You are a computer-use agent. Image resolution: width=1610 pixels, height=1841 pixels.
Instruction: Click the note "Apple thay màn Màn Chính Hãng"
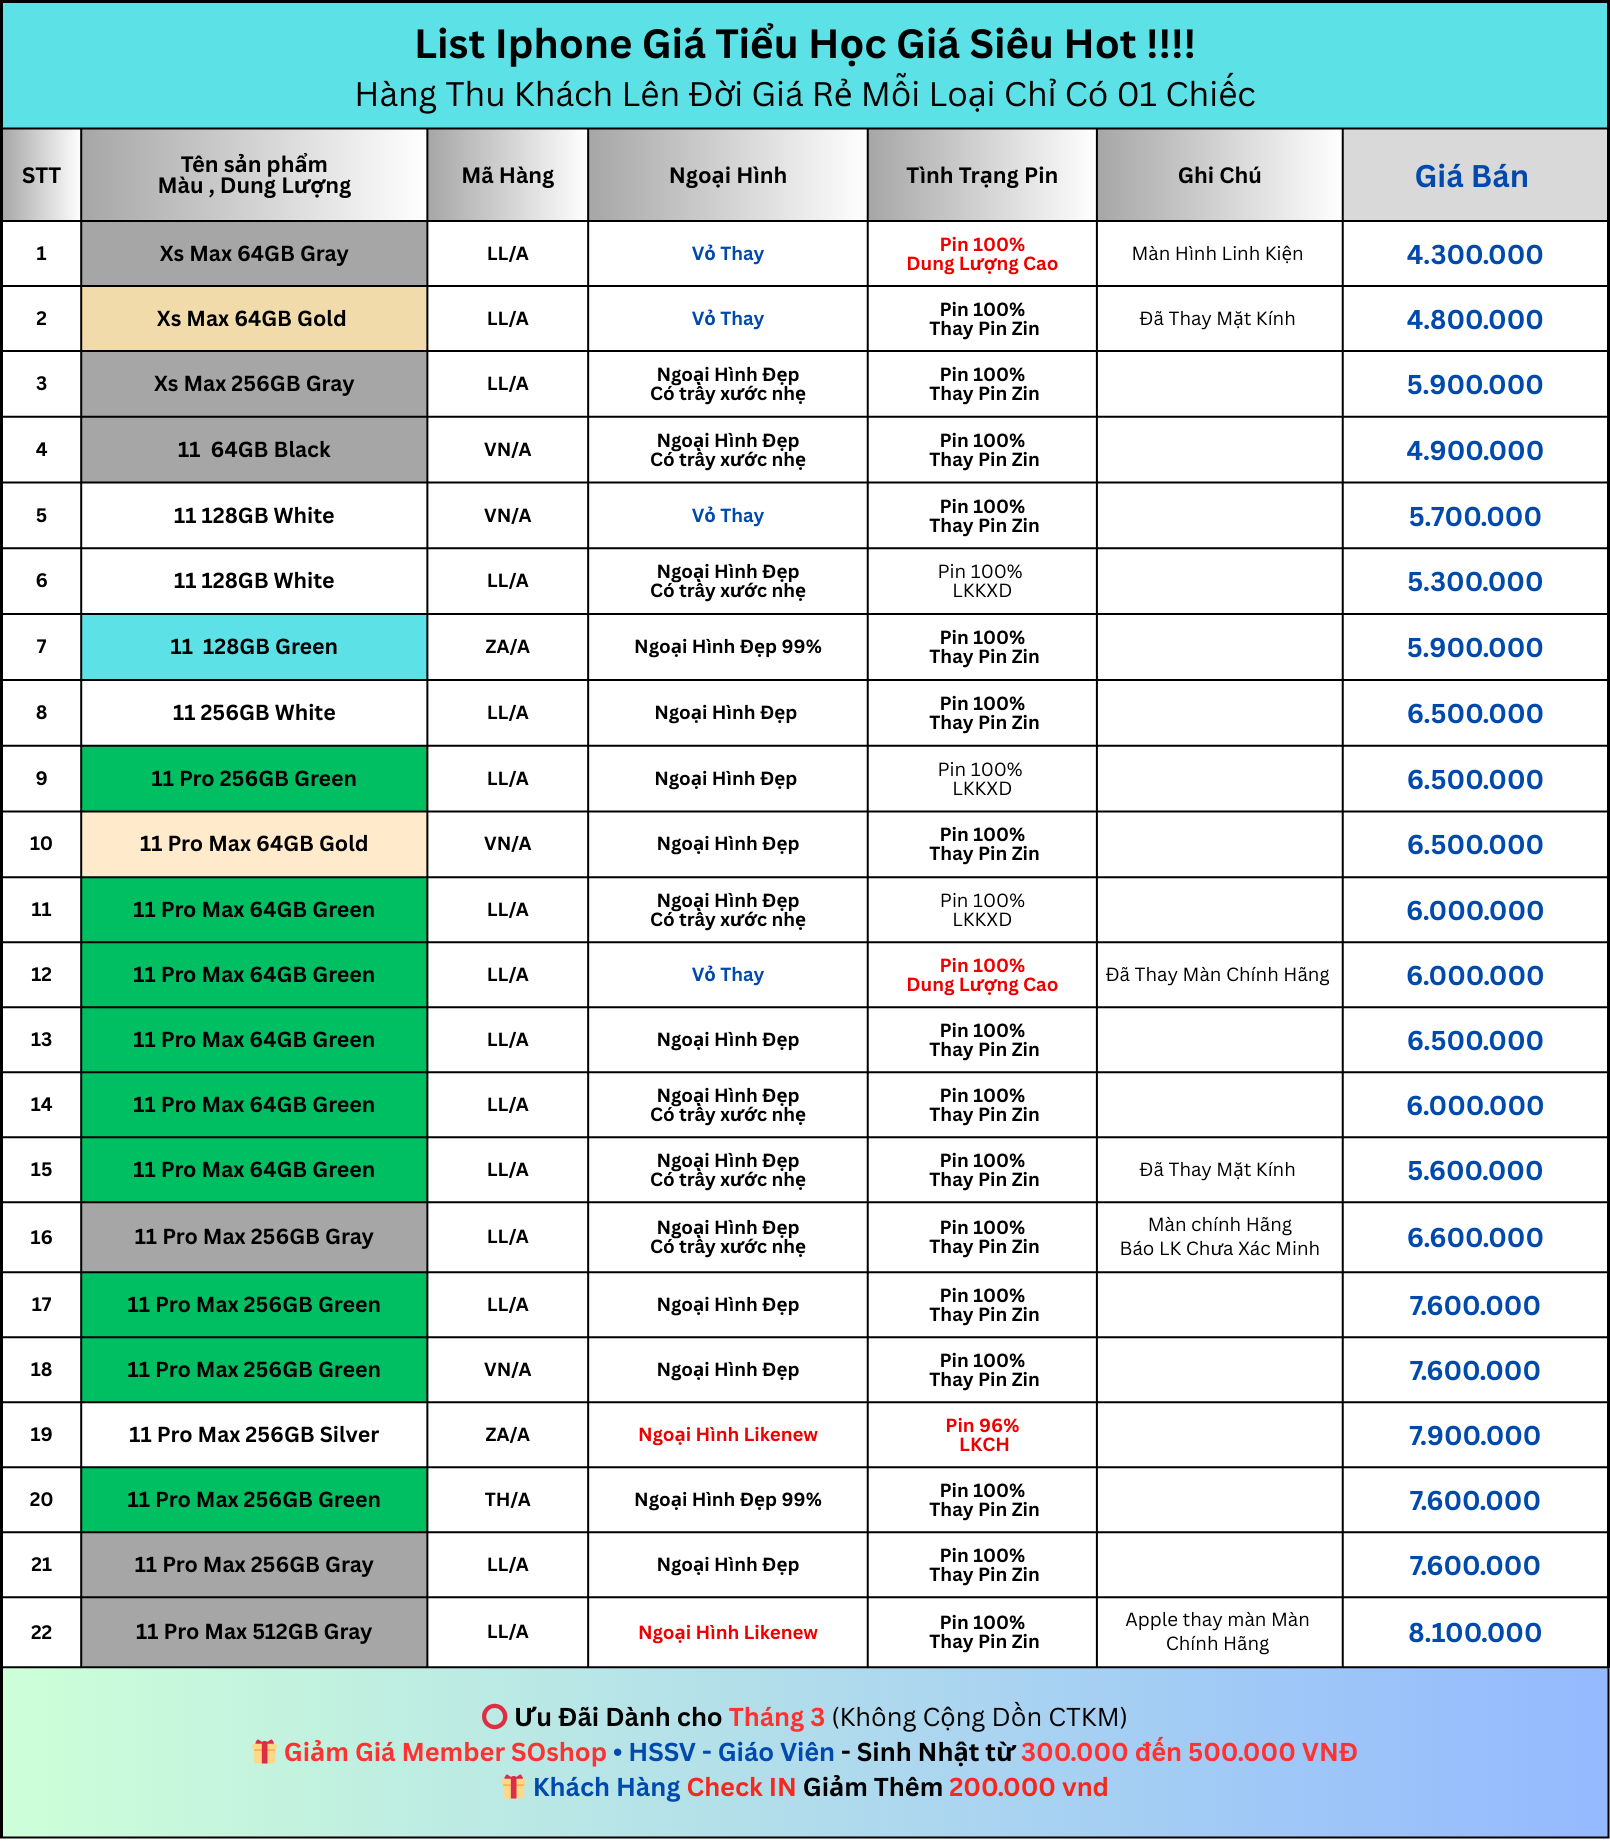[1218, 1632]
